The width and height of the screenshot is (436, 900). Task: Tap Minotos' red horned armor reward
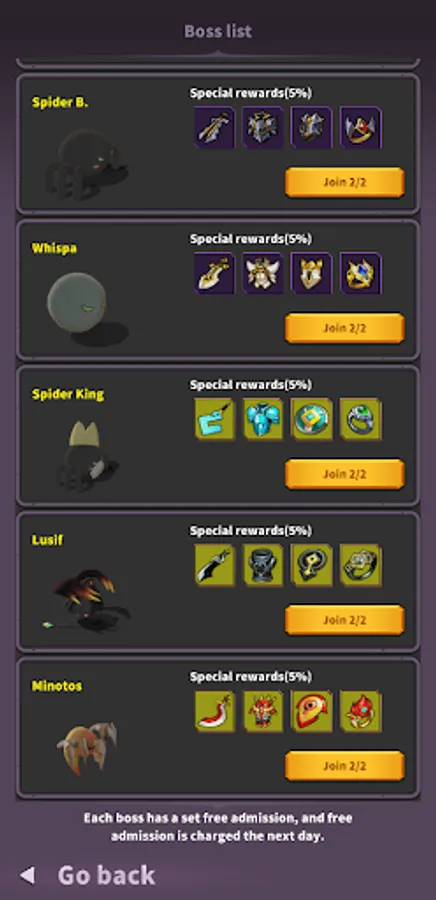[x=263, y=711]
